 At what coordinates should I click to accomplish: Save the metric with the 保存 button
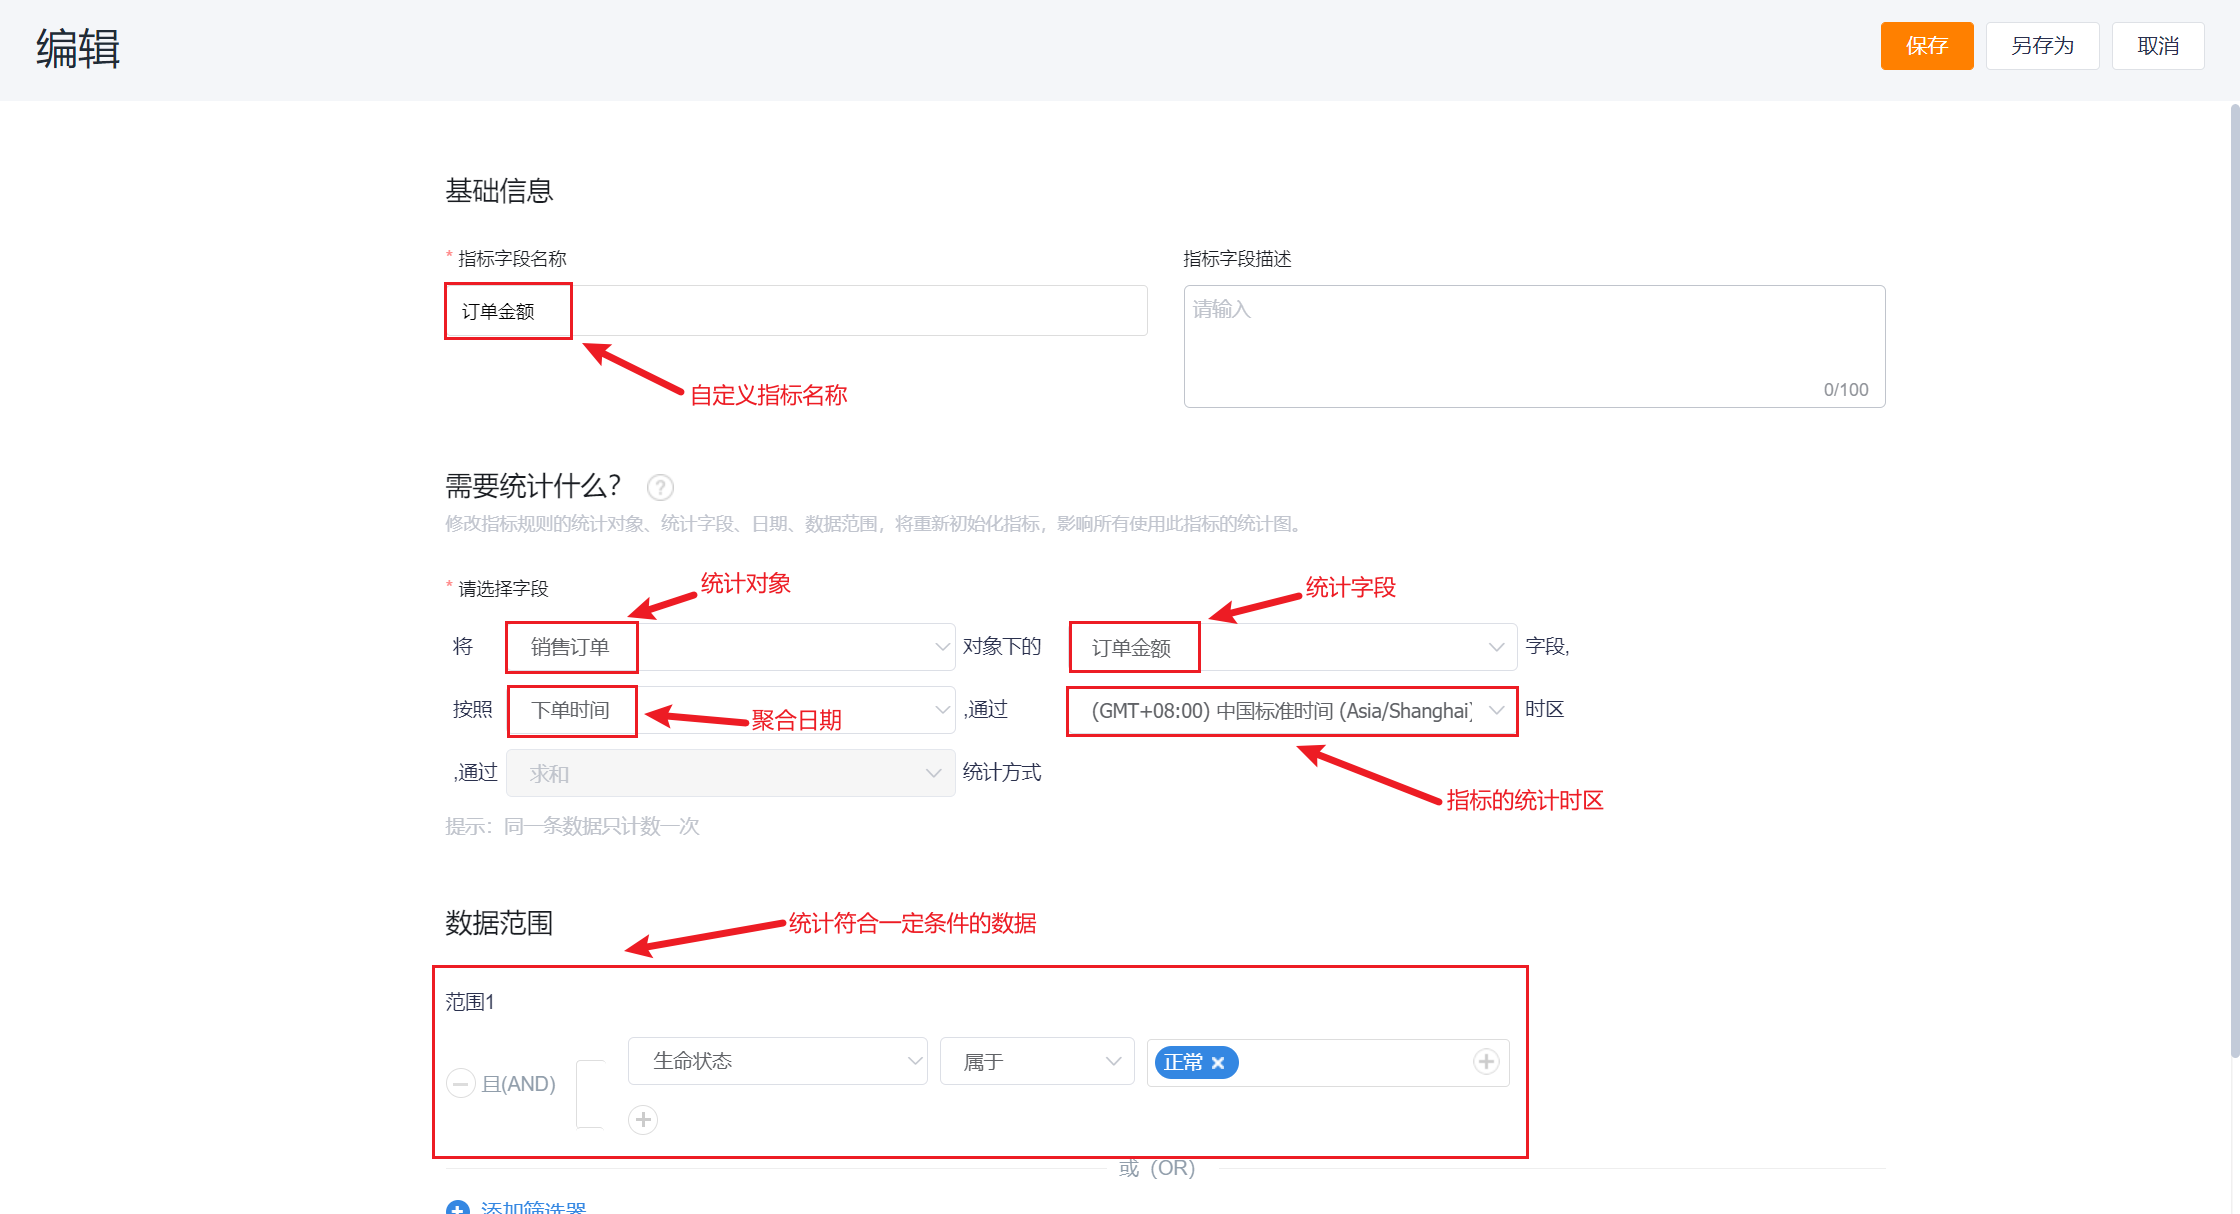click(1927, 46)
